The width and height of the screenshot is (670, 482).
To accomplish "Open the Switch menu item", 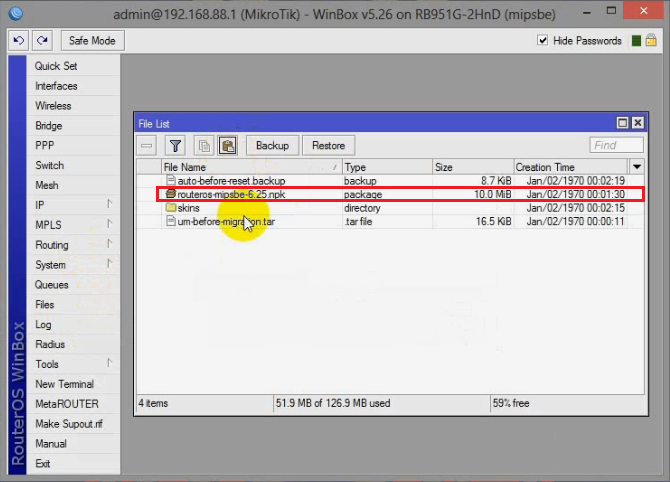I will click(x=73, y=165).
